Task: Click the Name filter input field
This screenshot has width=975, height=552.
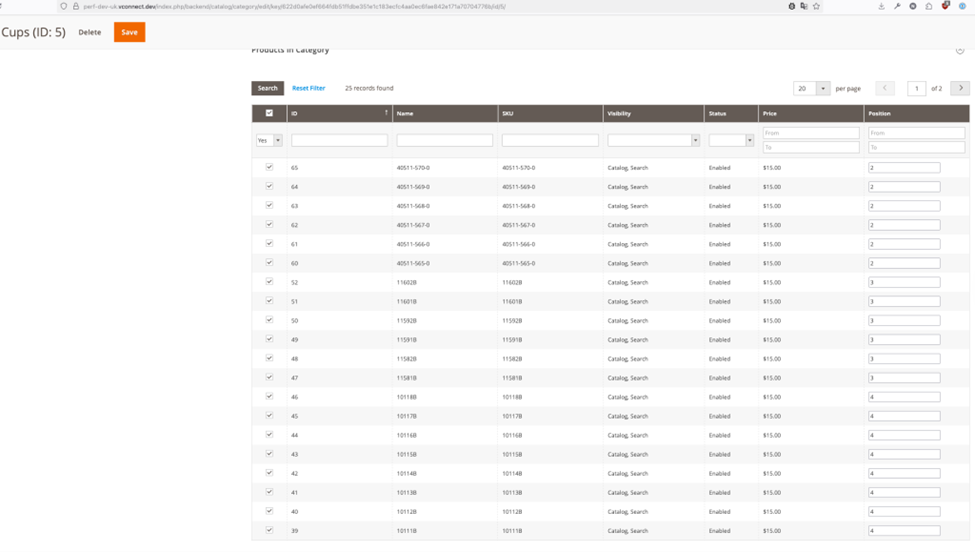Action: pos(445,140)
